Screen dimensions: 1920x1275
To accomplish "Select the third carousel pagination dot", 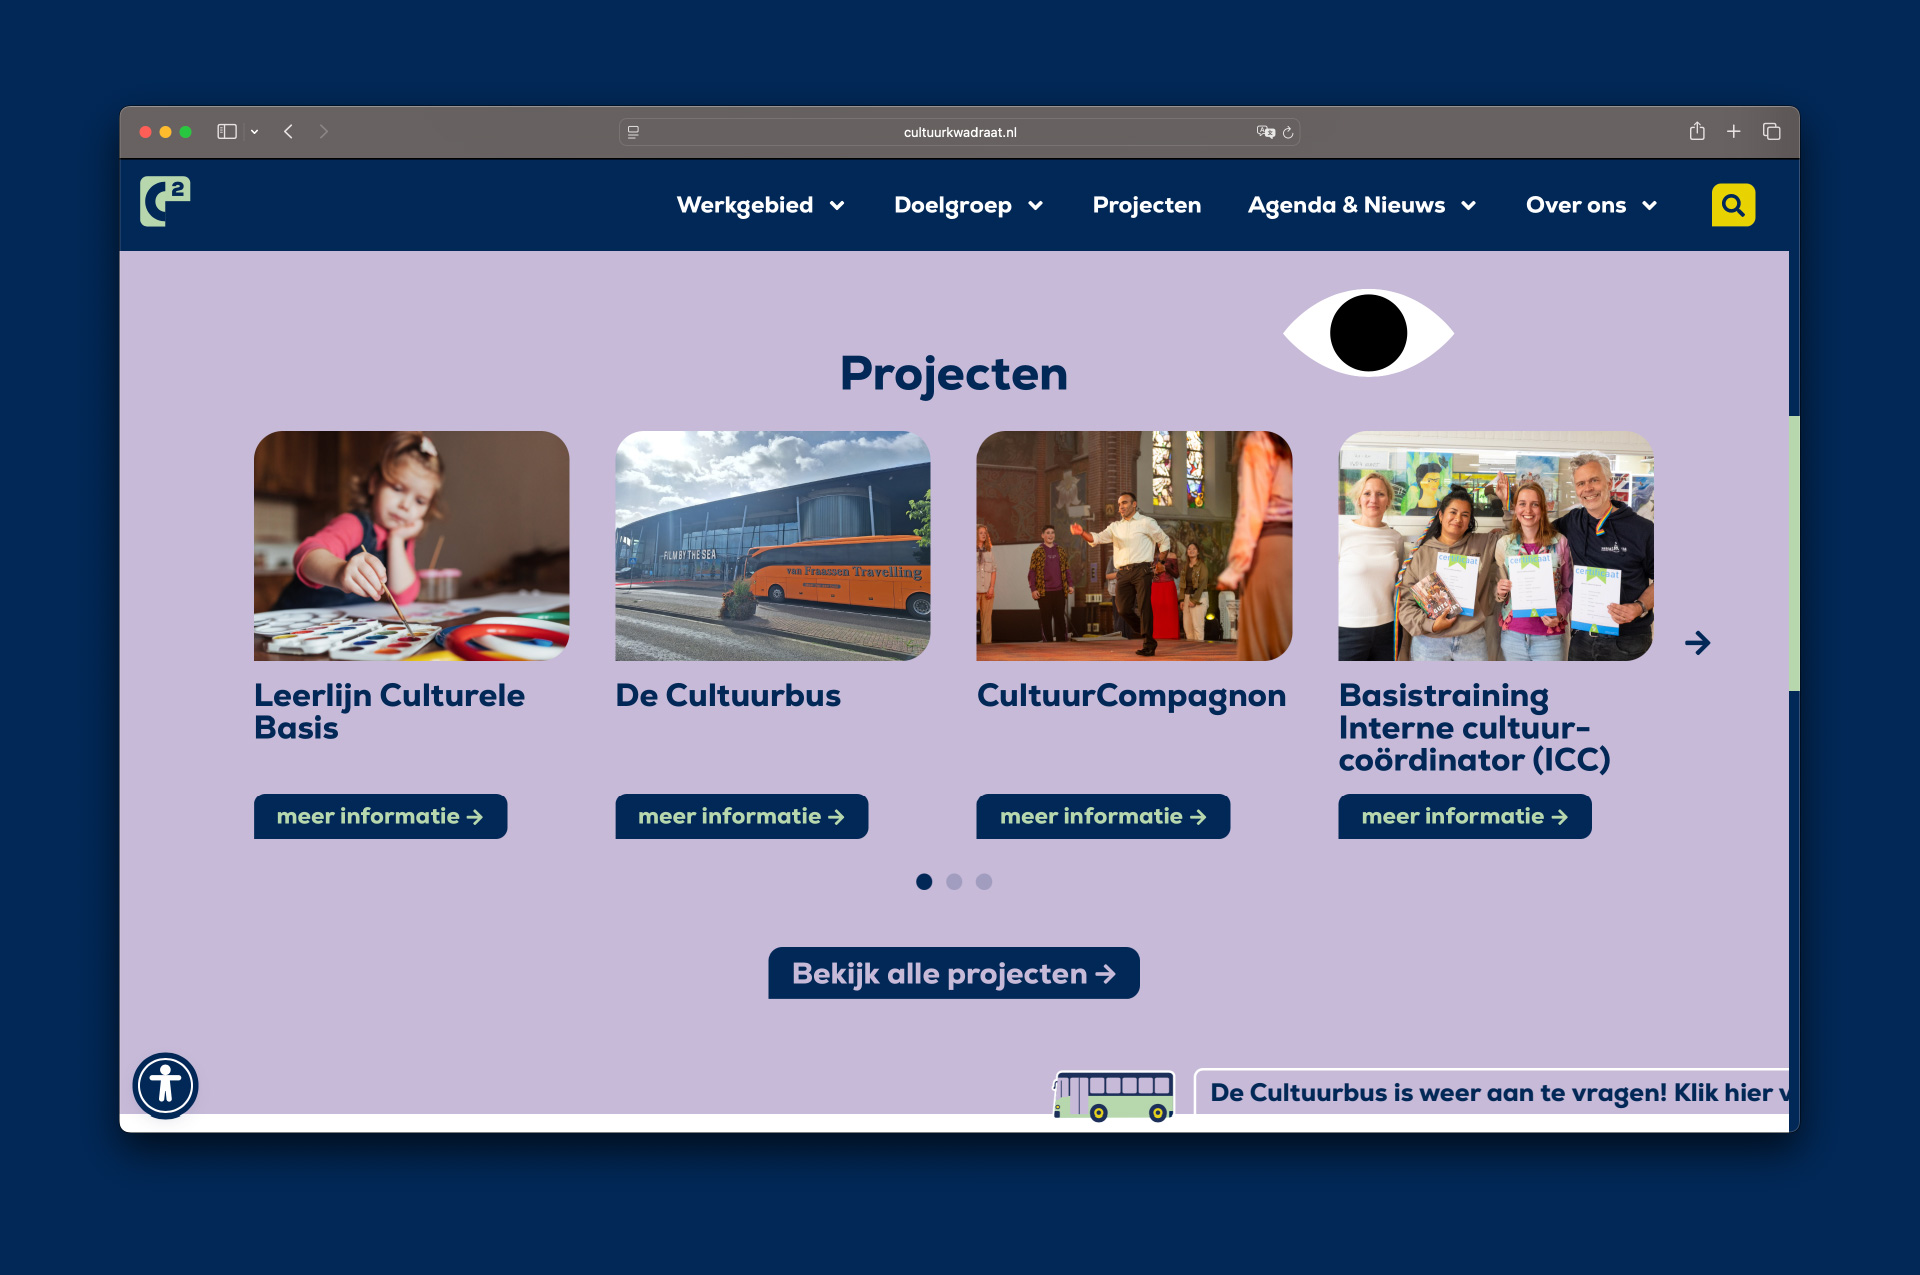I will [984, 881].
